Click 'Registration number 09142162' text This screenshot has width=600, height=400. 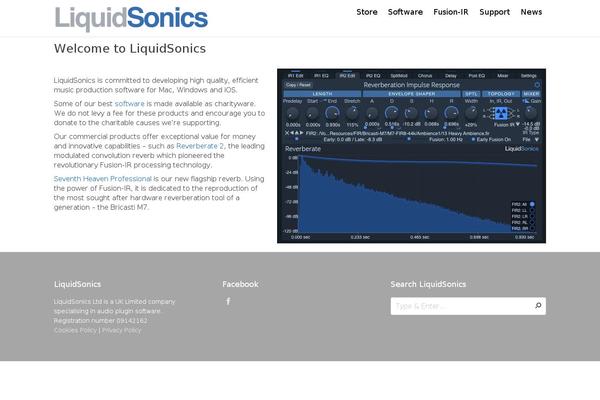(x=100, y=321)
